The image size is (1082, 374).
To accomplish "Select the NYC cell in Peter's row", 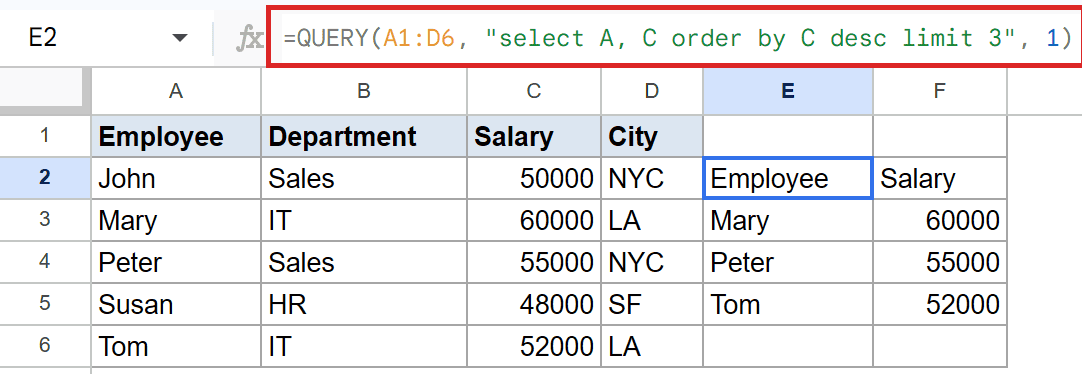I will click(x=651, y=262).
